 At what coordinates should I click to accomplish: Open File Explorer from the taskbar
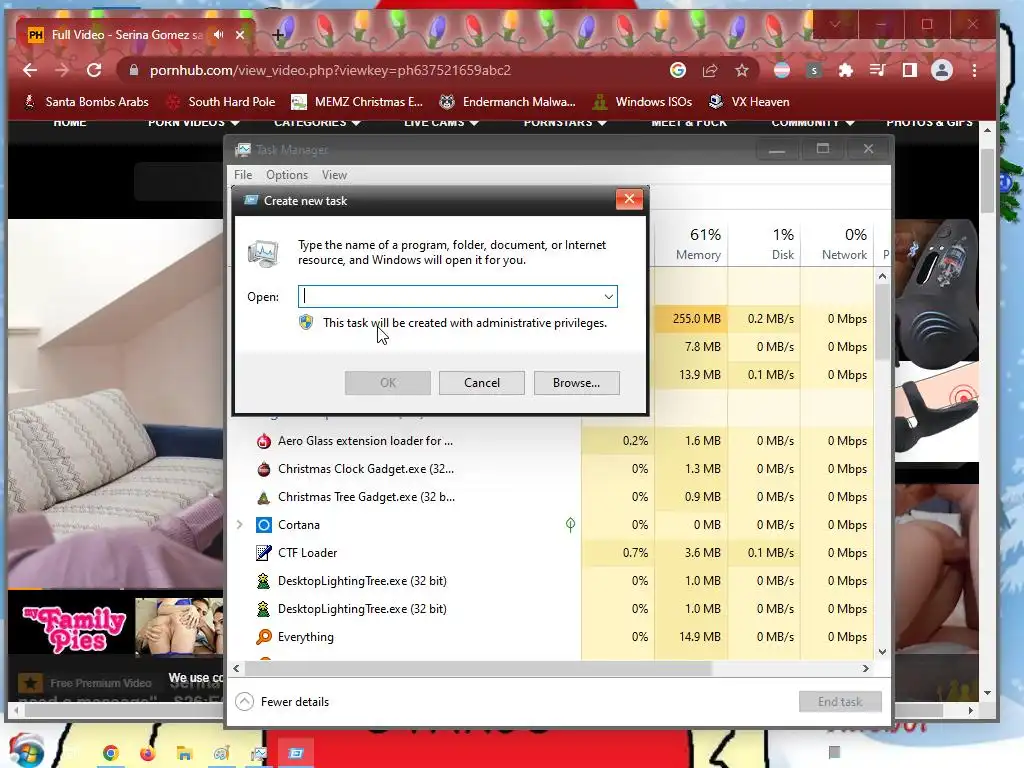click(185, 753)
